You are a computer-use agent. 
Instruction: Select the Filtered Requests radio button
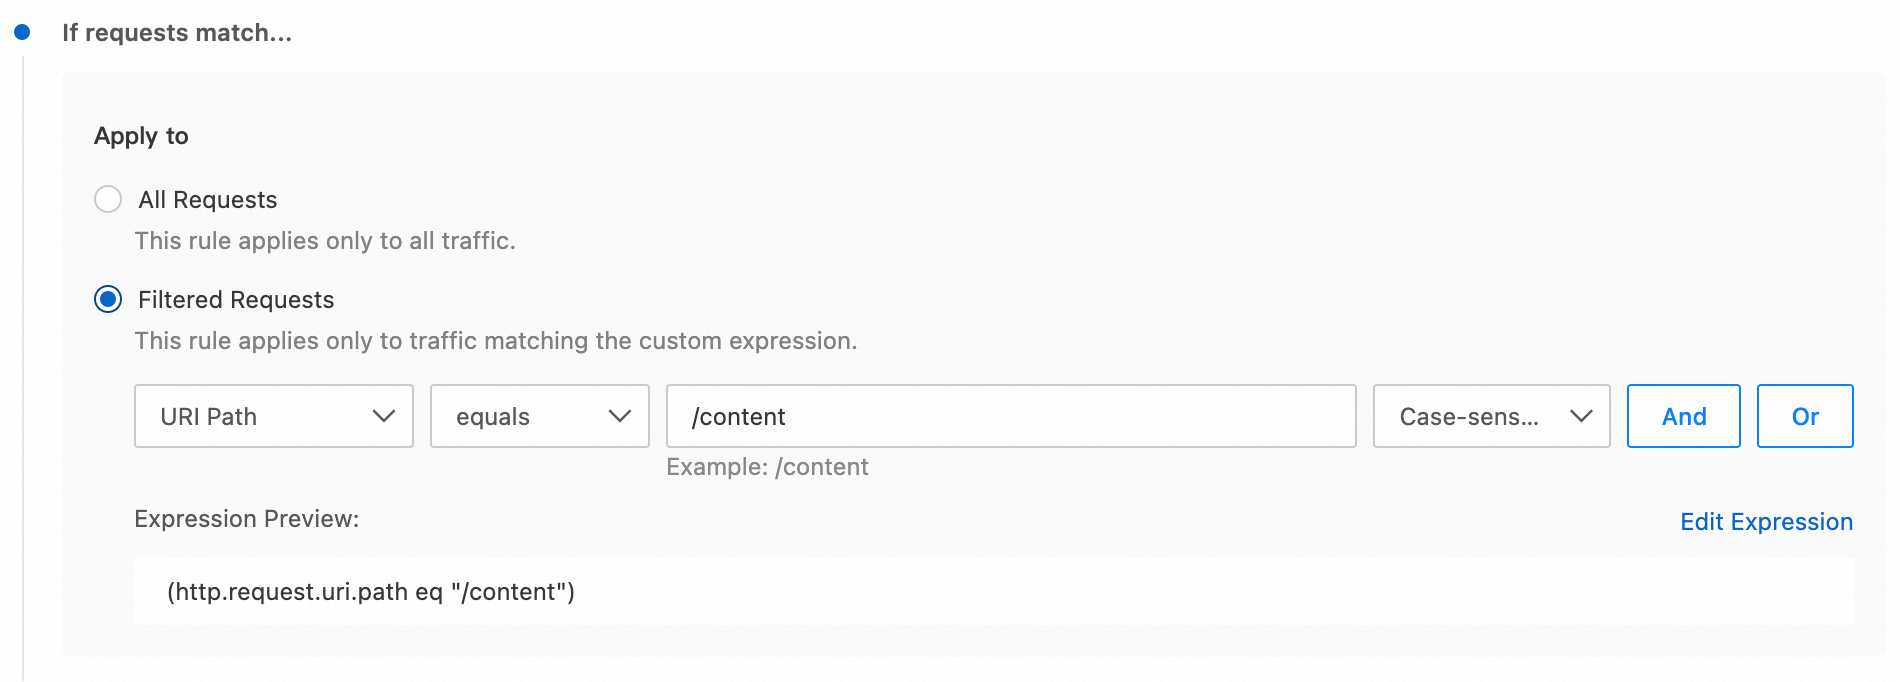pos(108,299)
